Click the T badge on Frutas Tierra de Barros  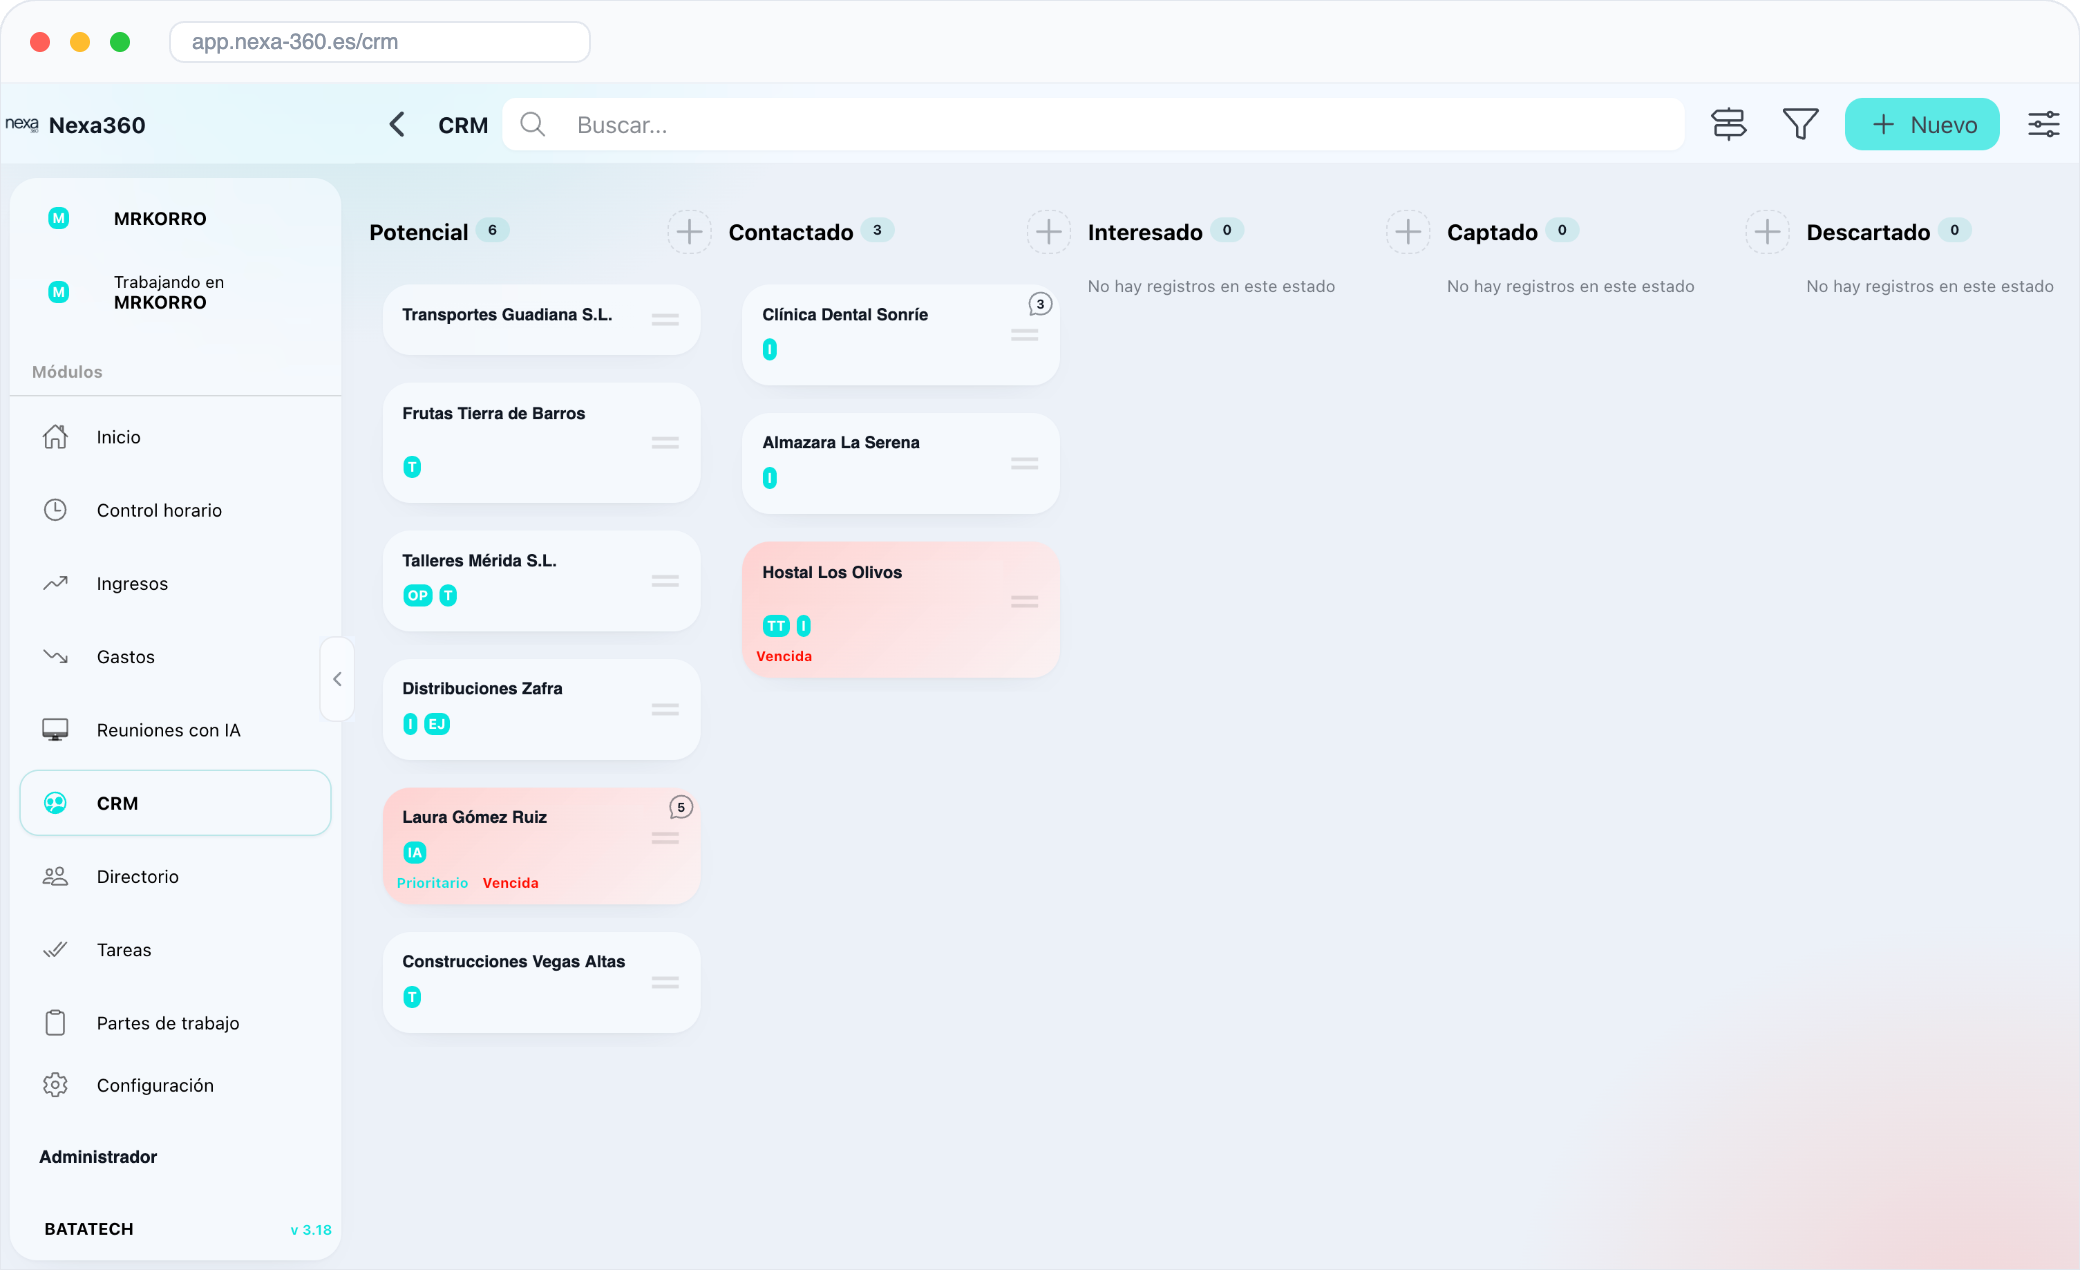tap(412, 467)
